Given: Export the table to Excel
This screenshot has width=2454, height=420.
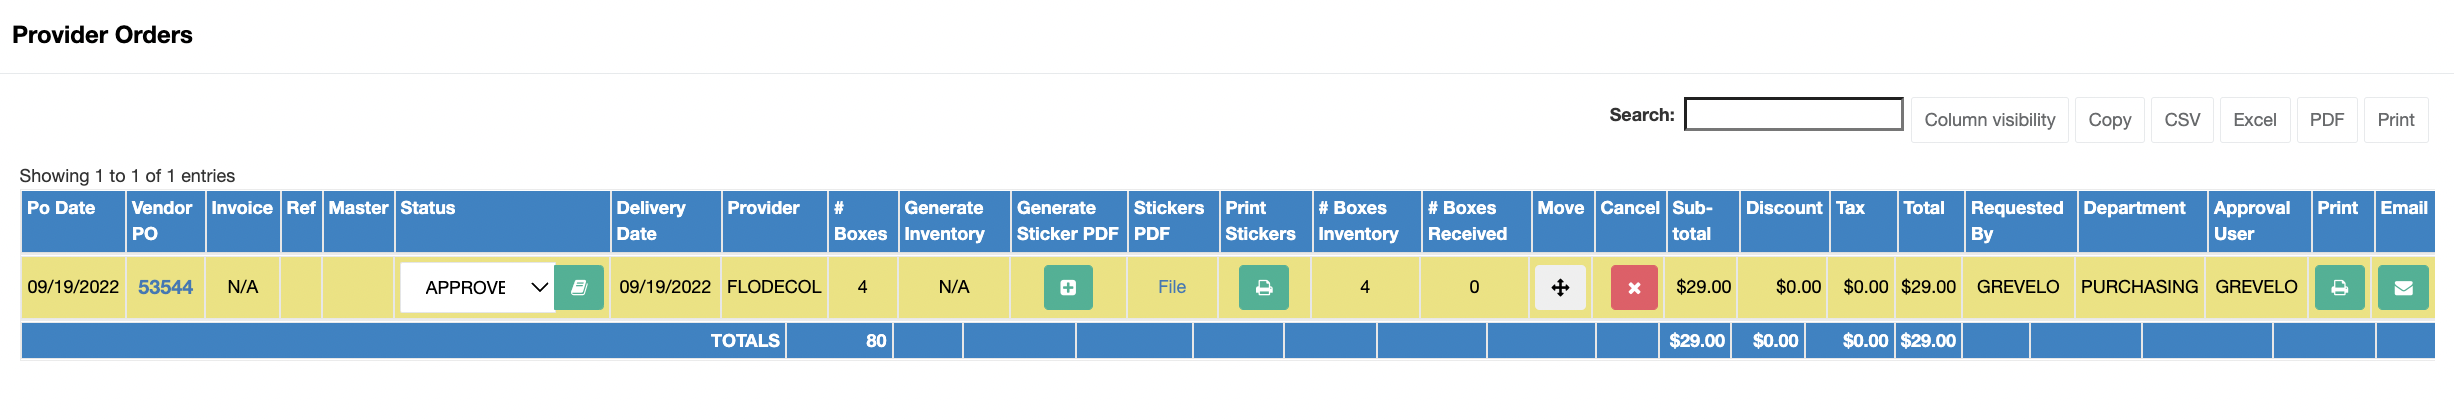Looking at the screenshot, I should tap(2254, 120).
